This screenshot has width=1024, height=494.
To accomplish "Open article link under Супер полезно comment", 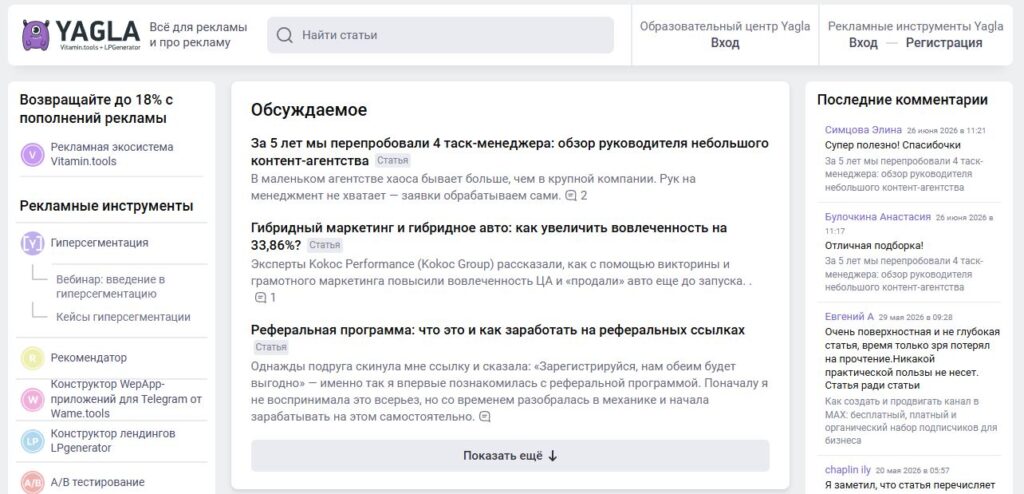I will [x=903, y=174].
